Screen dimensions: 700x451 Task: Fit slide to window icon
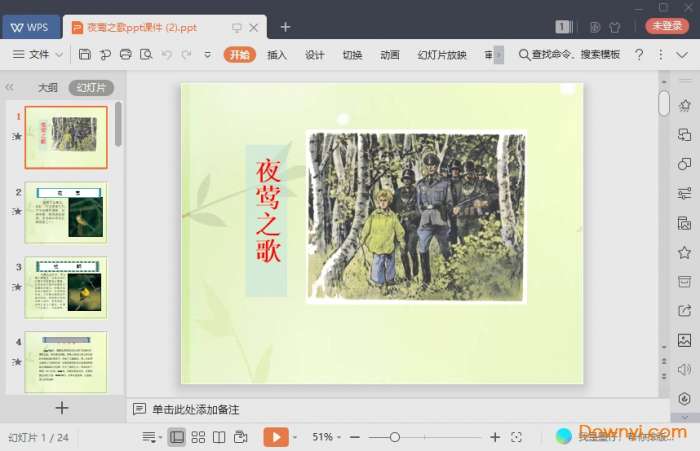517,437
